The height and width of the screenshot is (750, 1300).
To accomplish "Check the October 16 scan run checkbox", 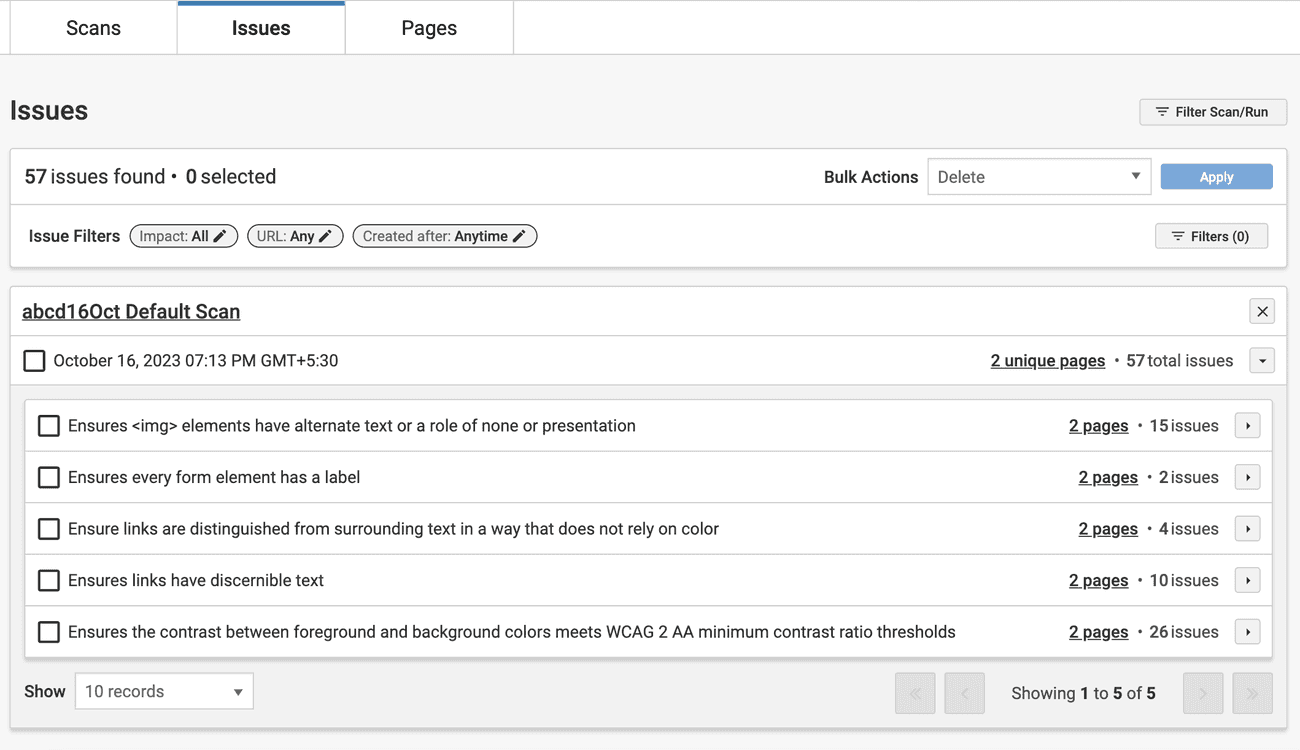I will [x=34, y=360].
